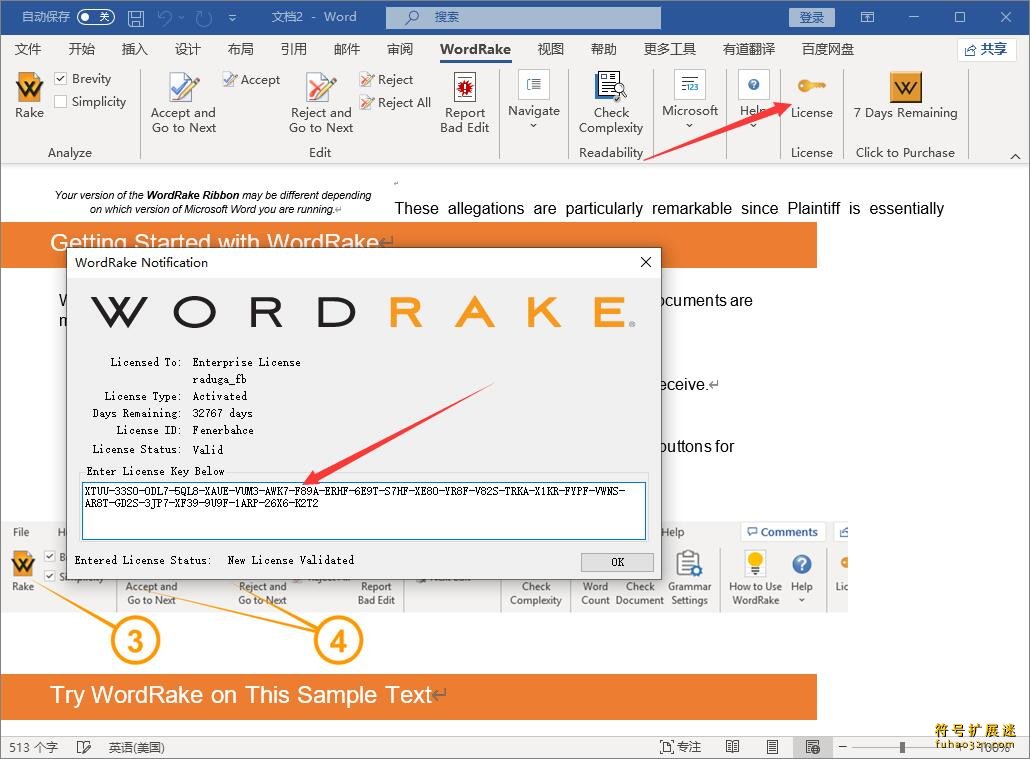
Task: Switch to the 插入 tab
Action: point(135,49)
